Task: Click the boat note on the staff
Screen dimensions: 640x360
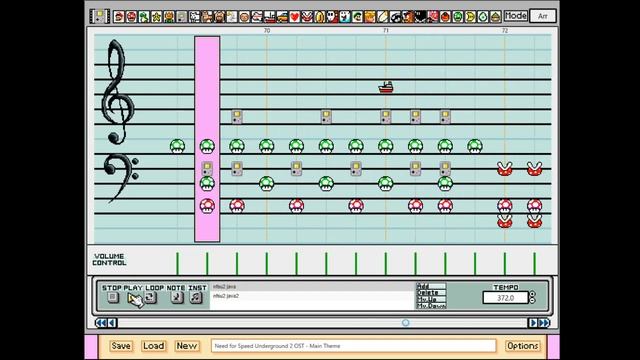Action: click(x=386, y=87)
